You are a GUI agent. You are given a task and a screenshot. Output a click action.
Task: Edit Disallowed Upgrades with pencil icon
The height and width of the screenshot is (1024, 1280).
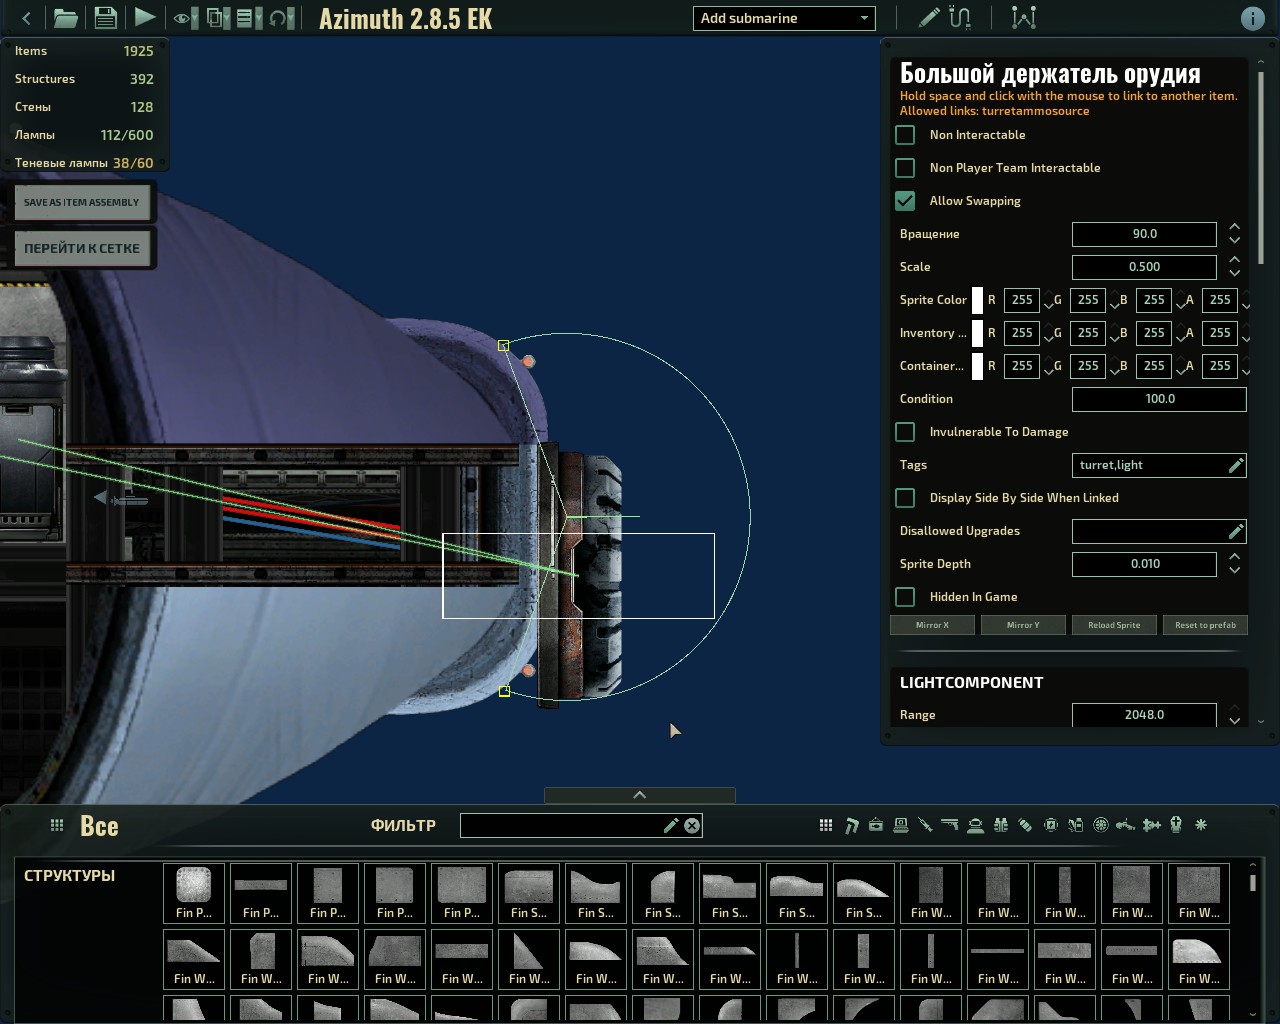[x=1236, y=530]
